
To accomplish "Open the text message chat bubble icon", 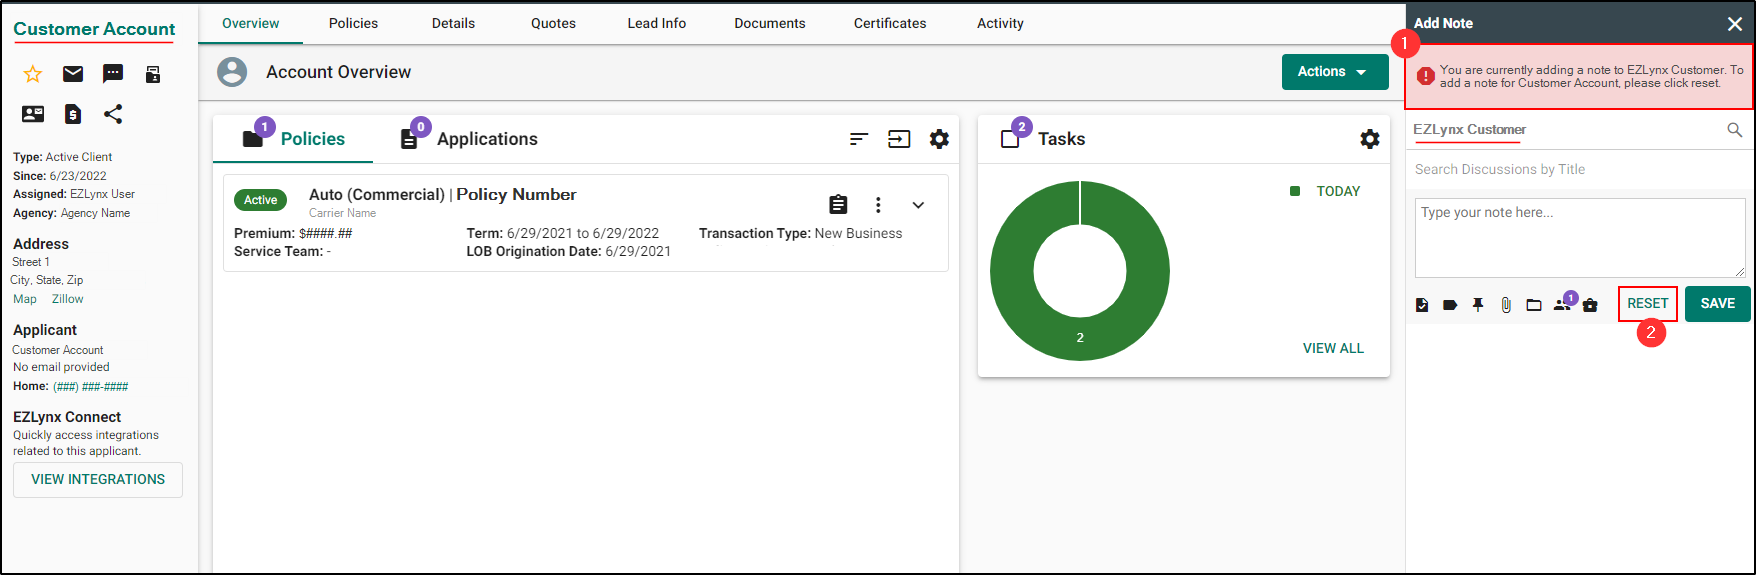I will [113, 74].
